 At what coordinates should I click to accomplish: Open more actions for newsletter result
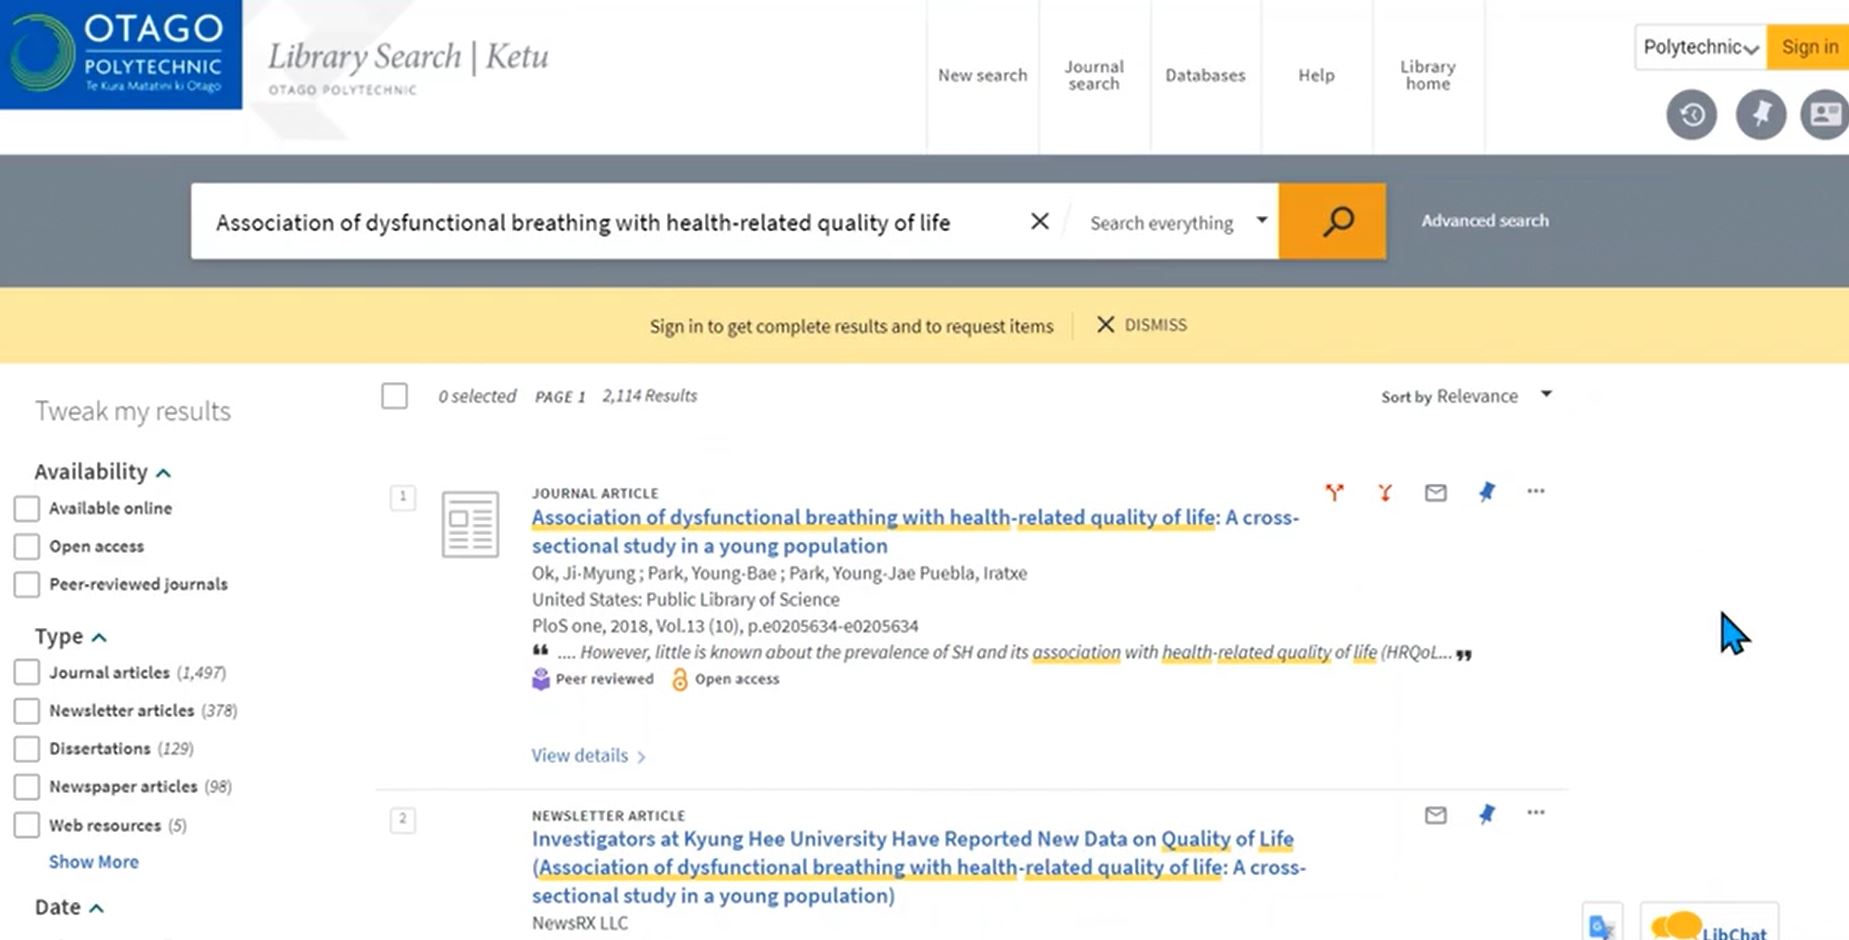(1536, 813)
